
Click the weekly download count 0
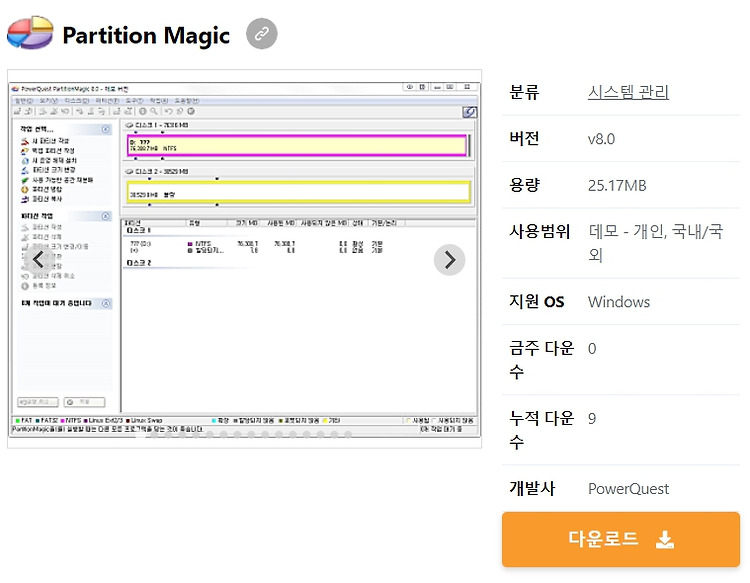pos(592,349)
